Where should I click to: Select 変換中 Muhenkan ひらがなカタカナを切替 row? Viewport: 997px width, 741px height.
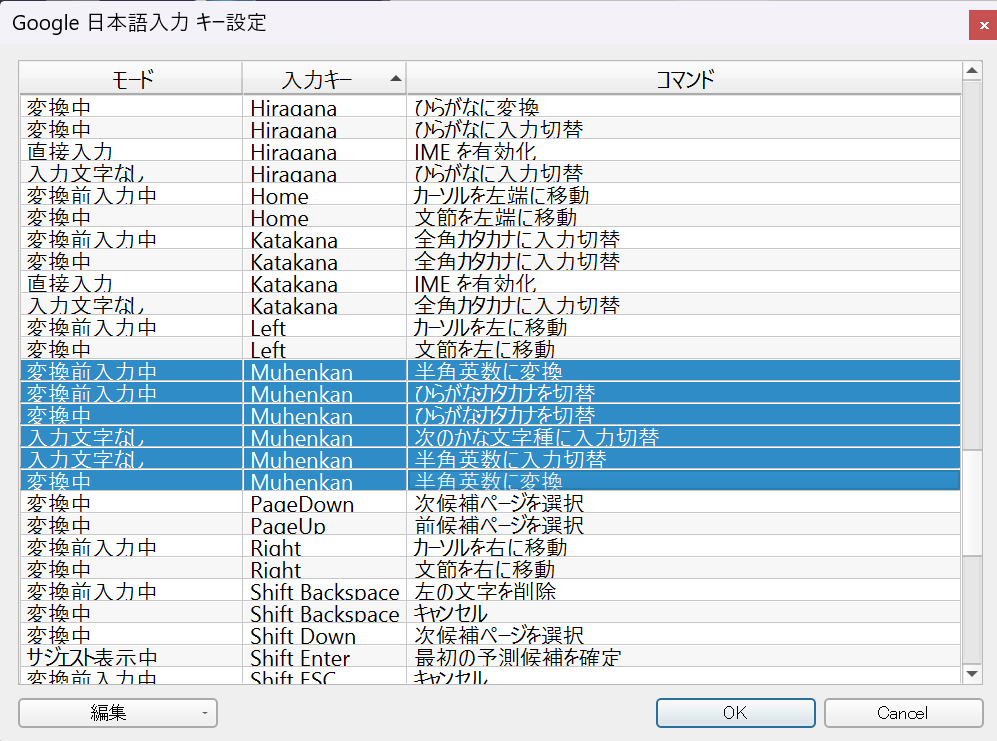490,415
